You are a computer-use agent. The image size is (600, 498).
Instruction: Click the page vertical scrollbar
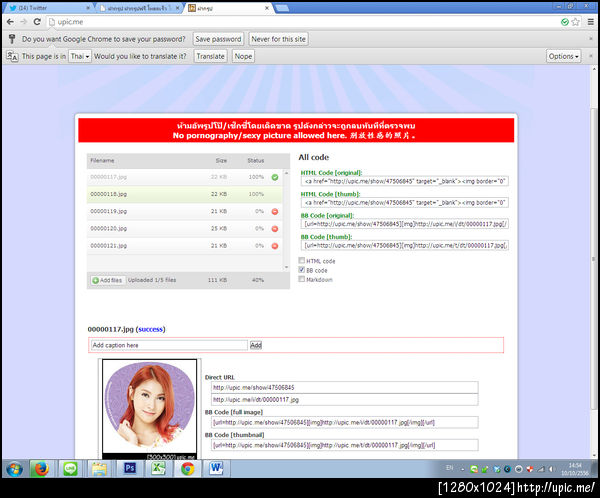tap(594, 260)
